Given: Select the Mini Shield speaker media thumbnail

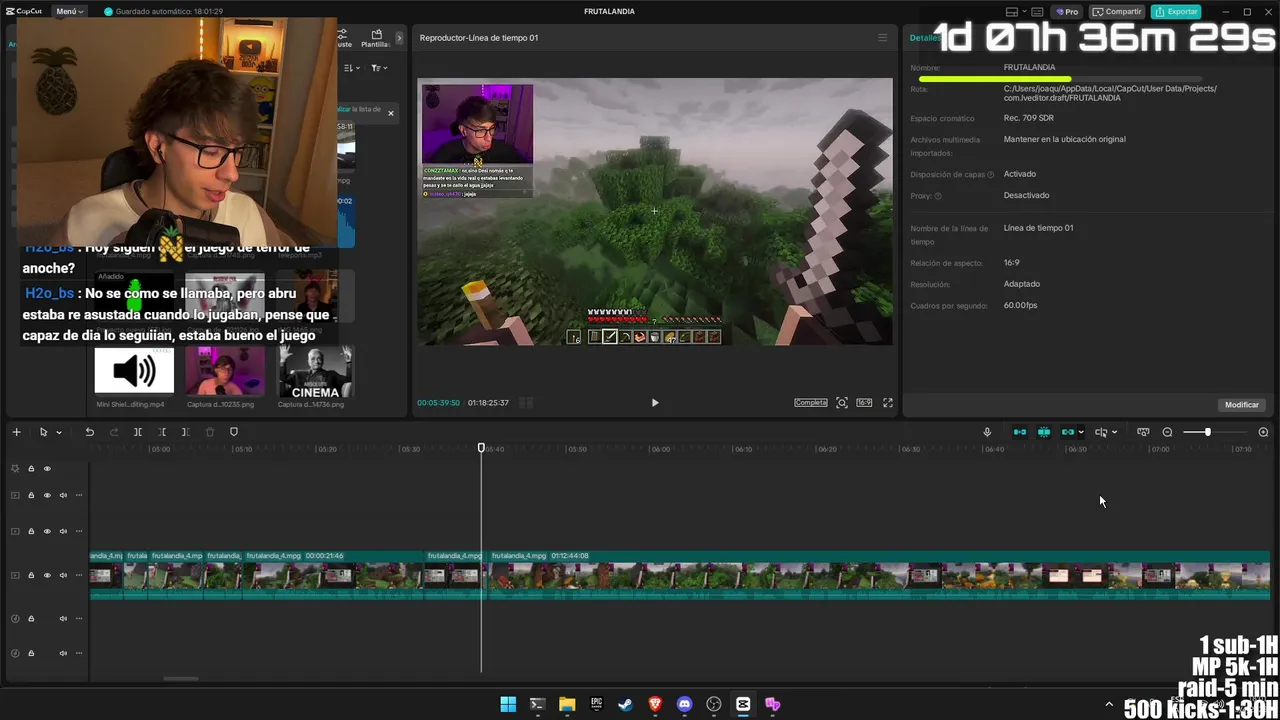Looking at the screenshot, I should [134, 371].
